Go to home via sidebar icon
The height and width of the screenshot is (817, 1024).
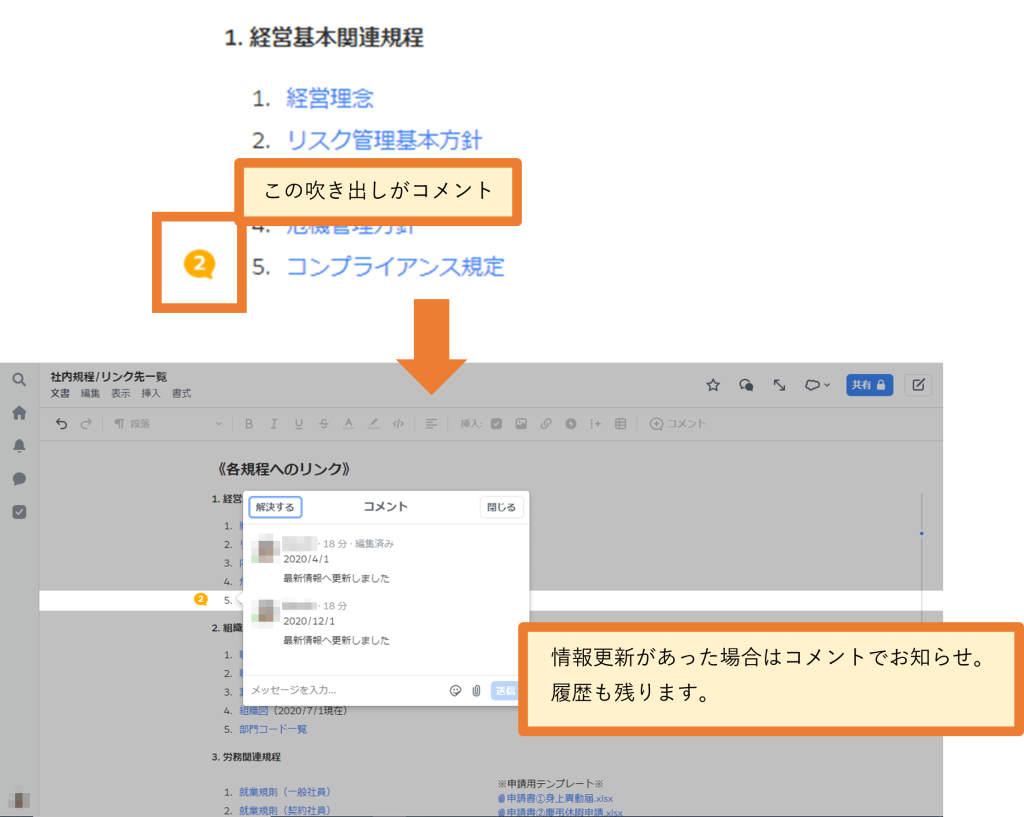click(x=19, y=413)
